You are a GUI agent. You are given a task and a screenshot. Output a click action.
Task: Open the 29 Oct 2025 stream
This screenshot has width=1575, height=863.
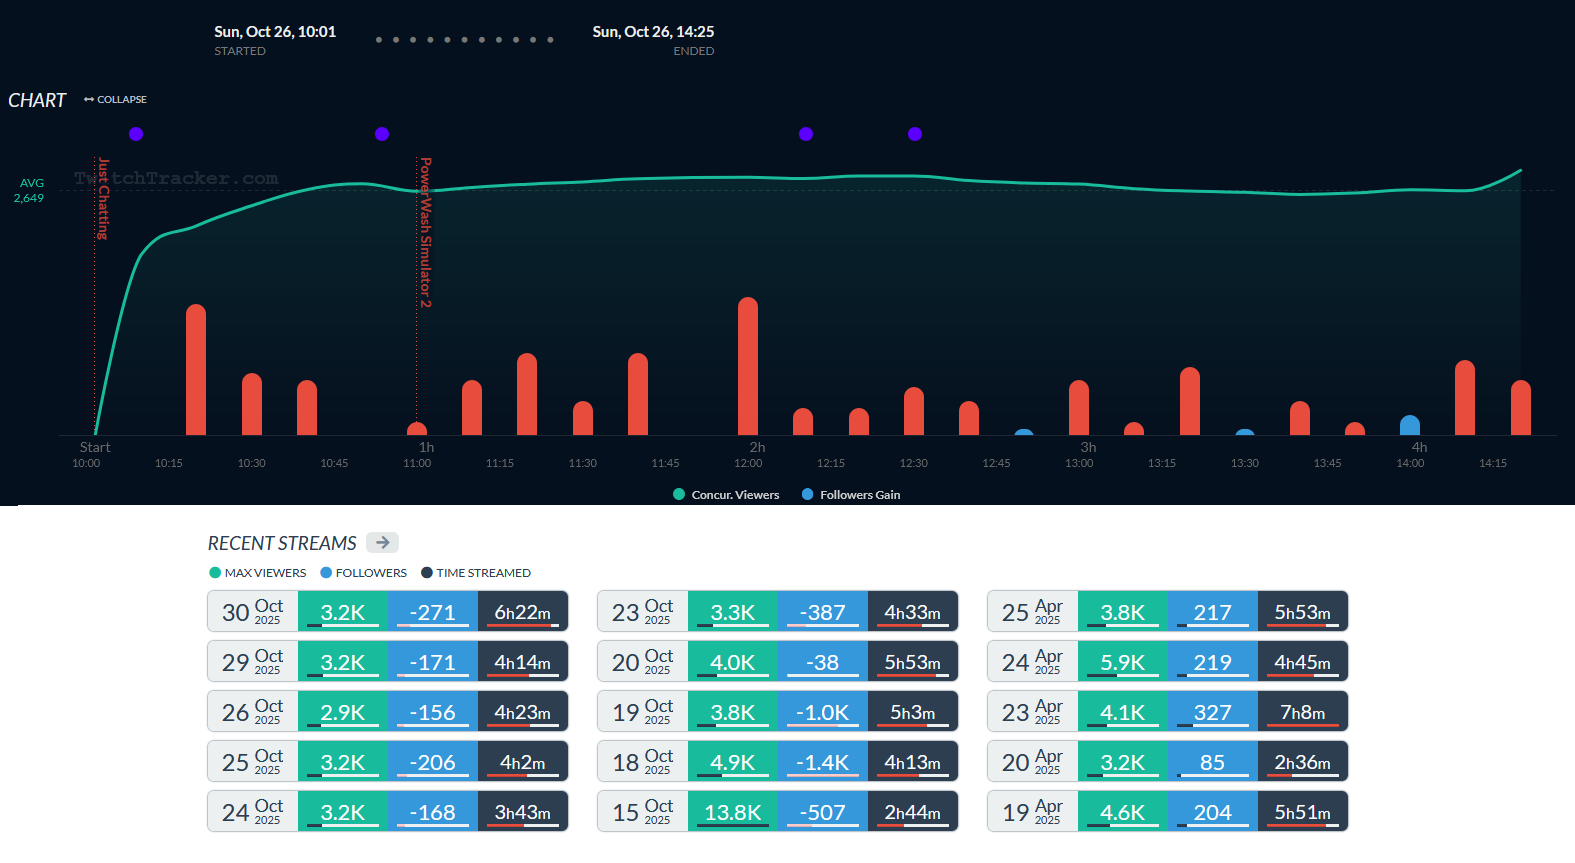point(253,661)
